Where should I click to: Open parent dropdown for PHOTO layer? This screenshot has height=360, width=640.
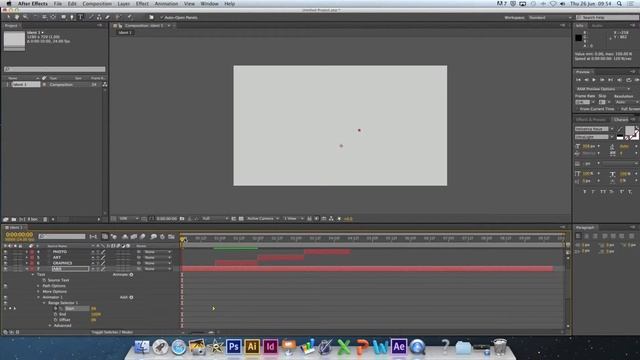coord(158,252)
